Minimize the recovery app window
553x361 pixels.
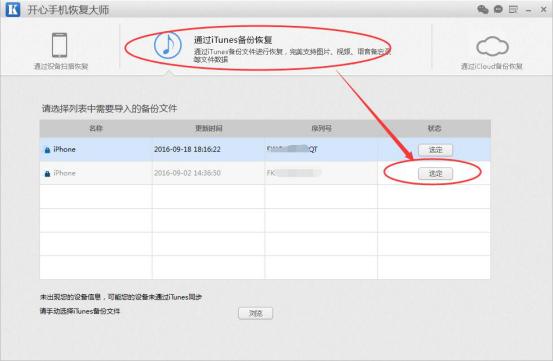pyautogui.click(x=528, y=11)
